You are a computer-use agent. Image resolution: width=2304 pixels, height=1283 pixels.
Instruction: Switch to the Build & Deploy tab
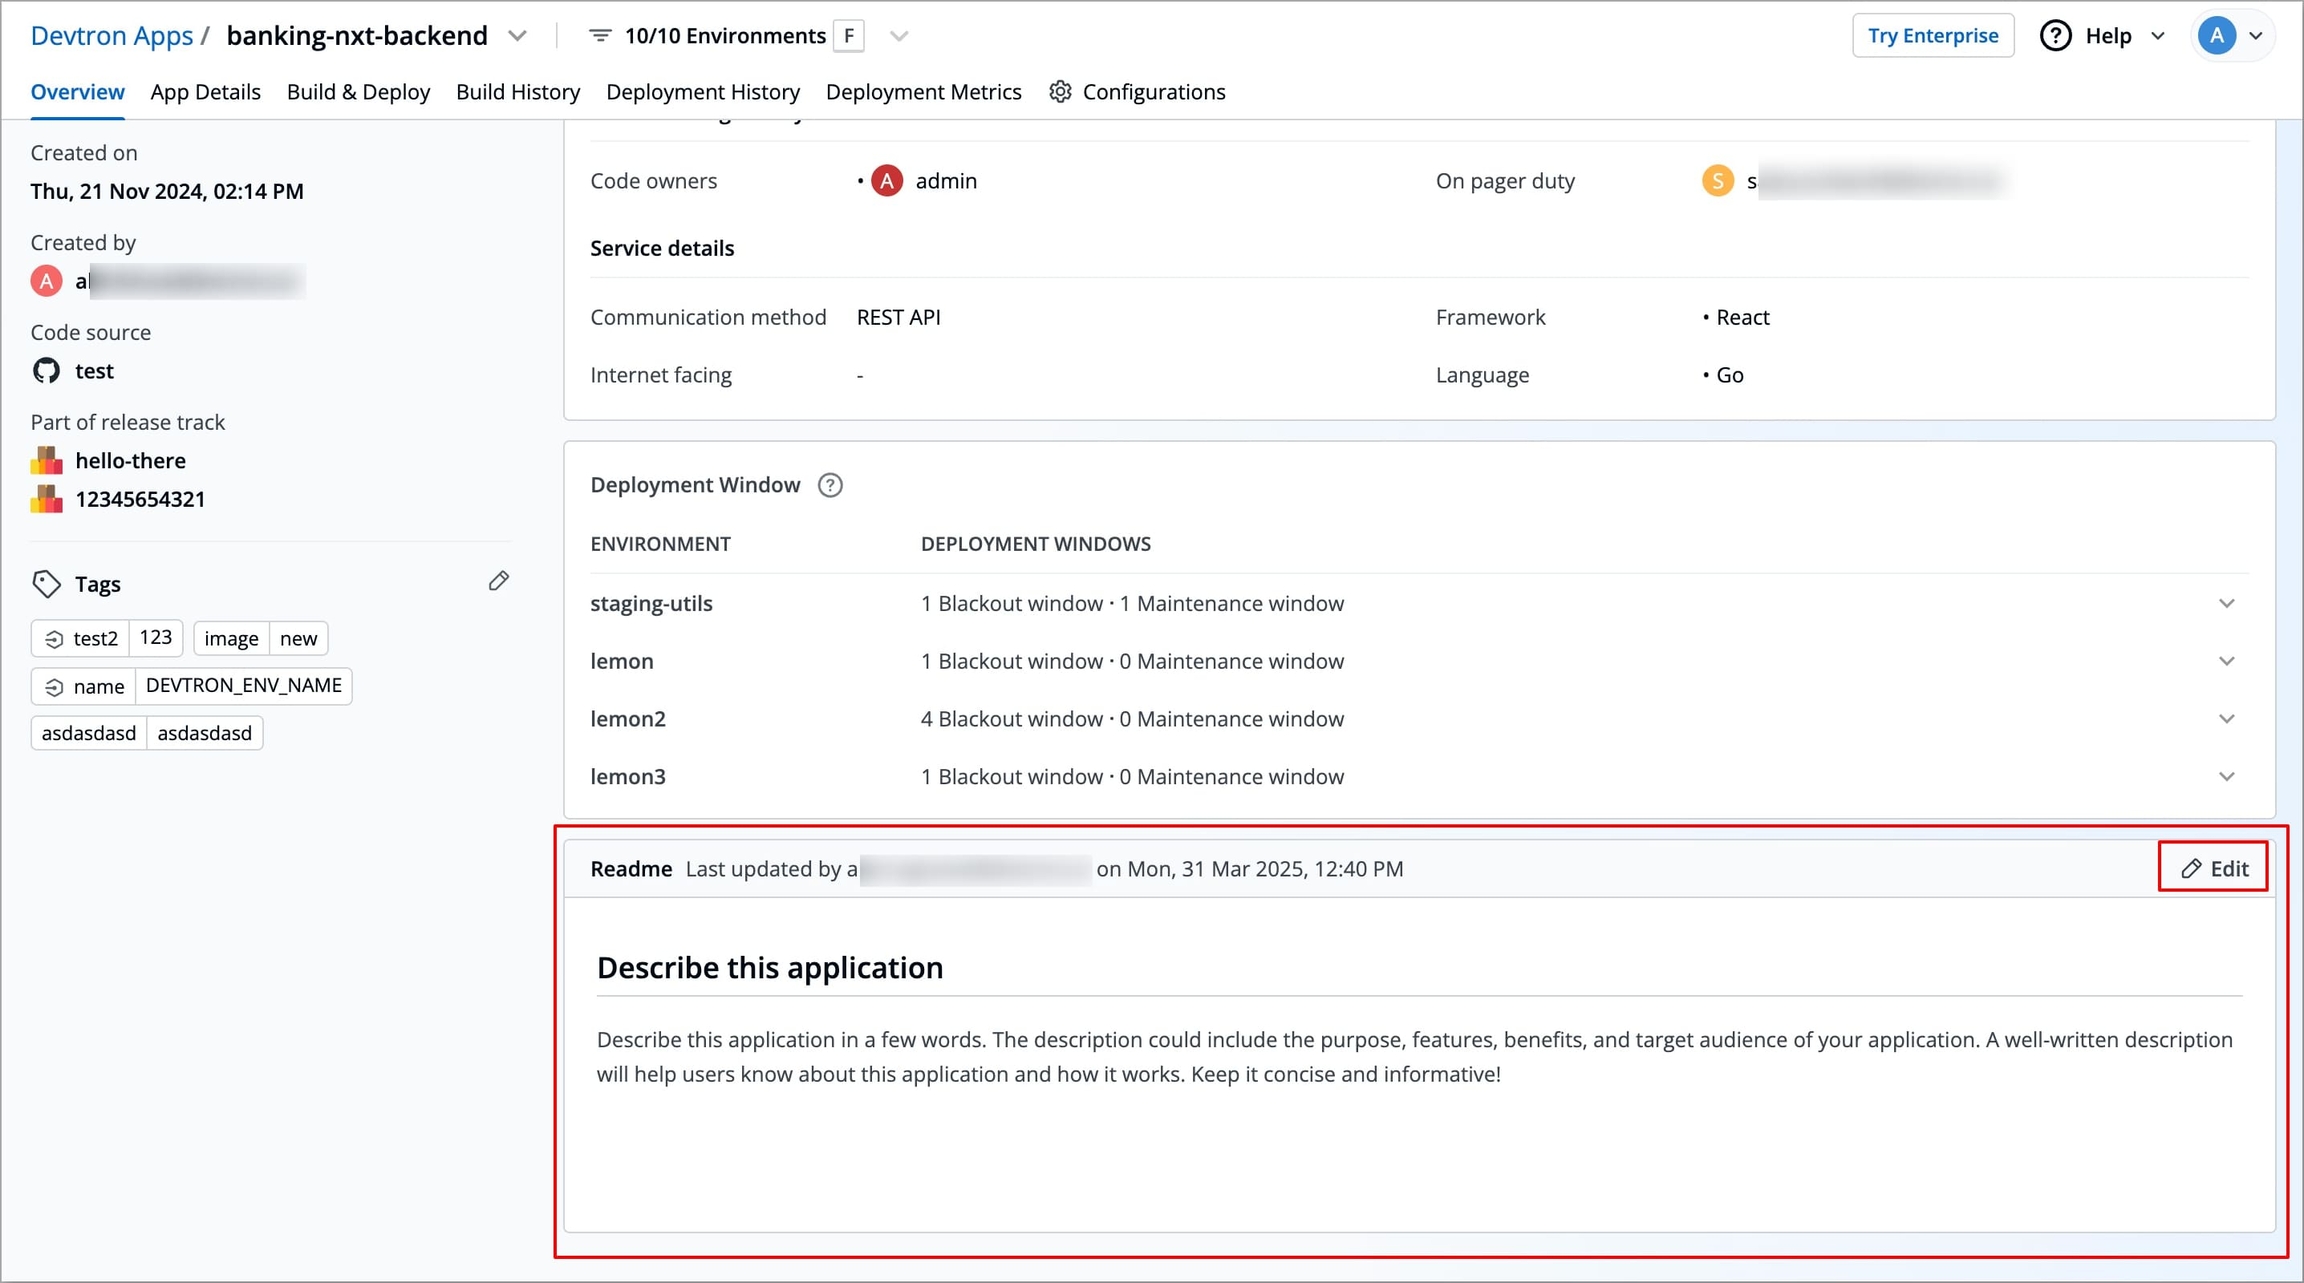358,92
